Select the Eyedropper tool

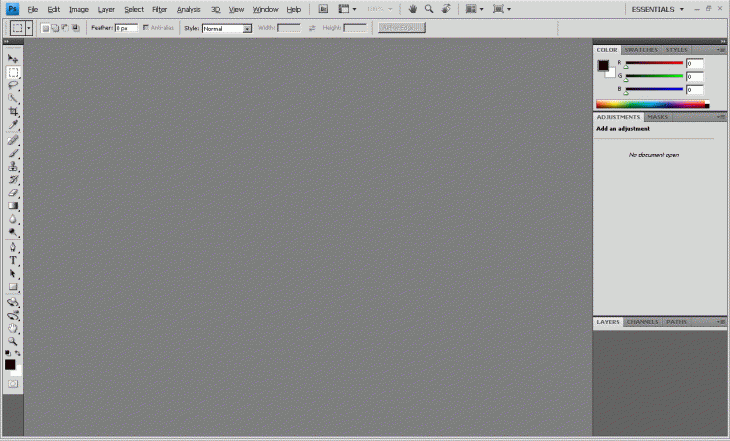tap(13, 126)
